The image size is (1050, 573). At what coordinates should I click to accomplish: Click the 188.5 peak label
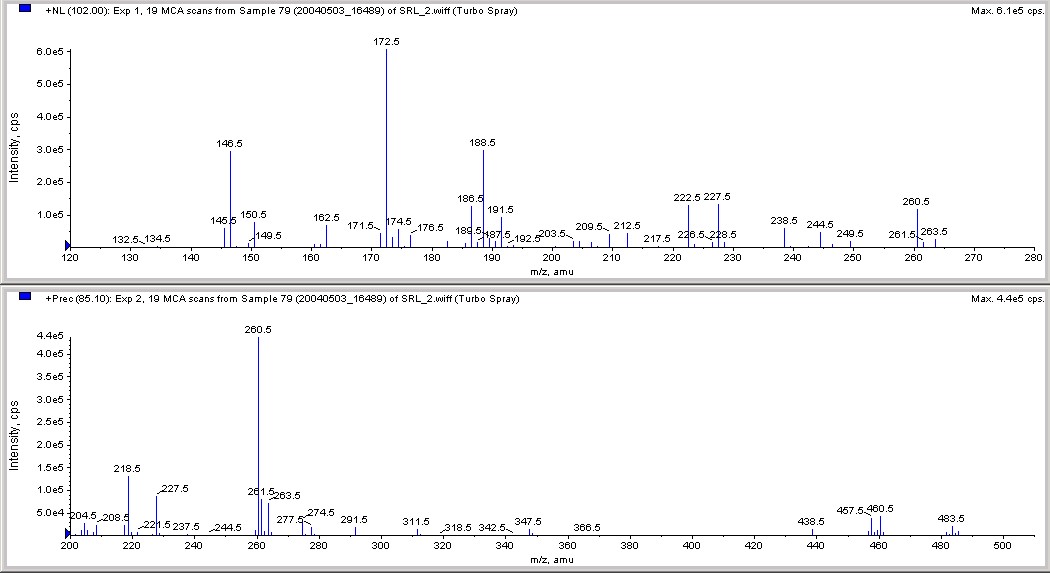(x=483, y=143)
